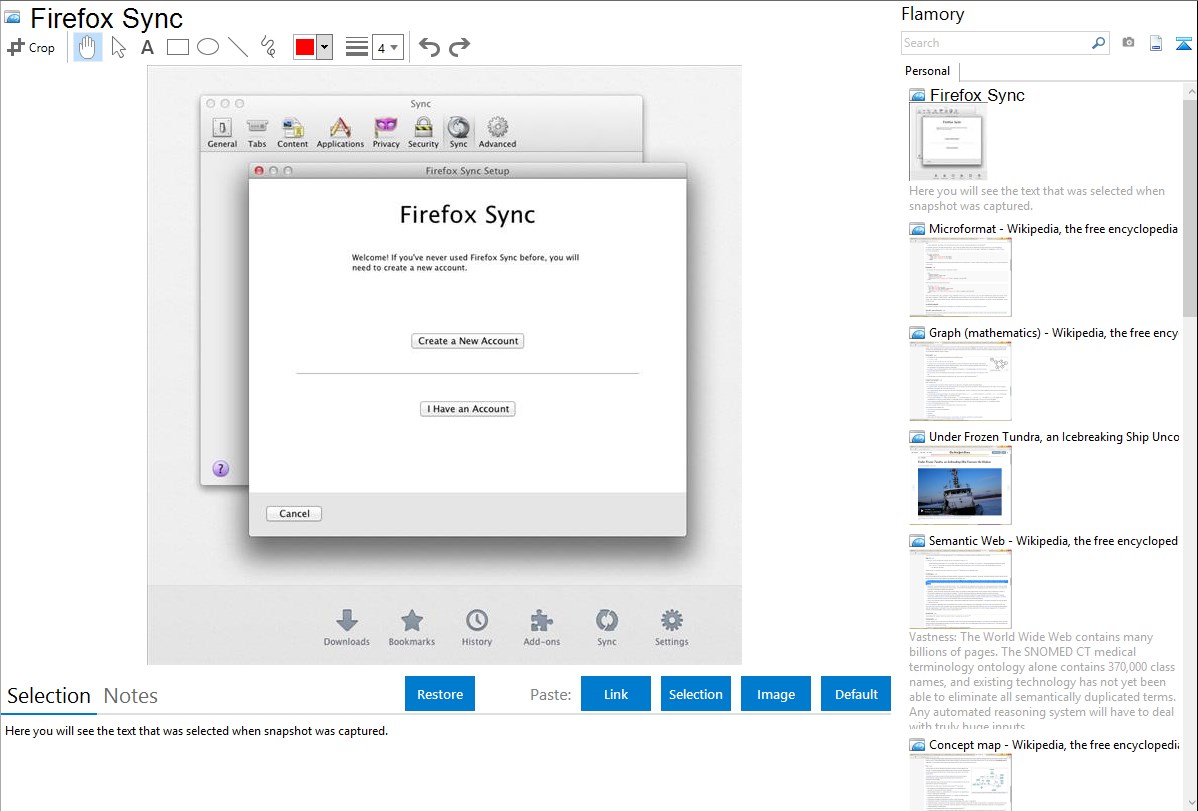Open Graph (mathematics) snapshot thumbnail
1198x811 pixels.
pos(960,381)
